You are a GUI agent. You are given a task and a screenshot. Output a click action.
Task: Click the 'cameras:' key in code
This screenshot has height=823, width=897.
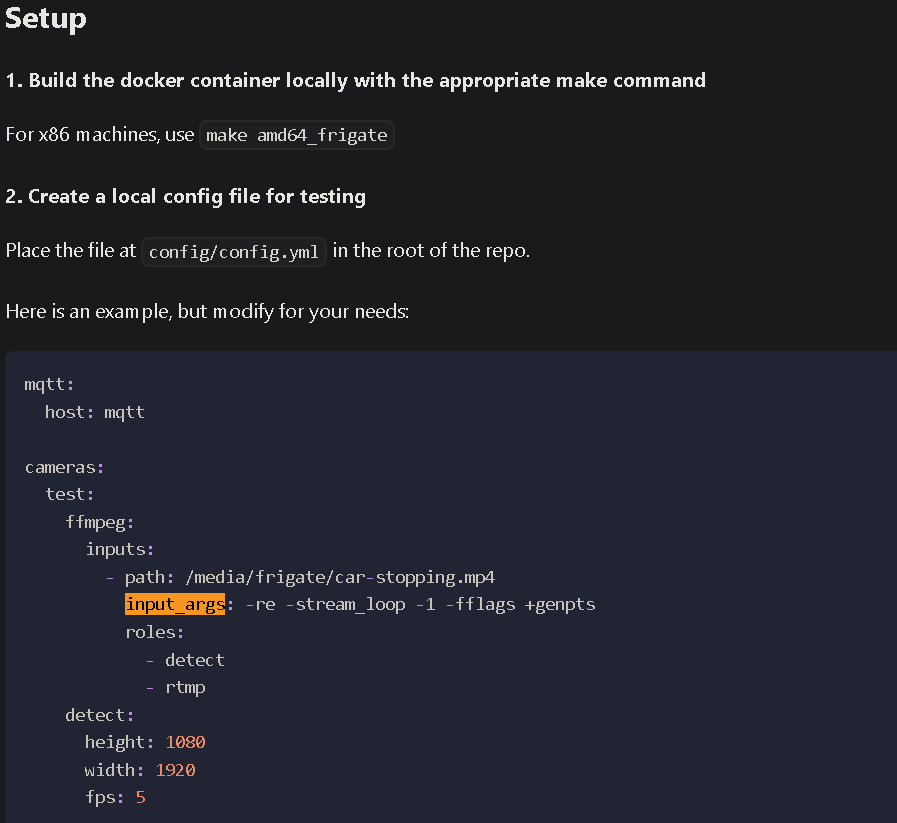click(x=65, y=467)
